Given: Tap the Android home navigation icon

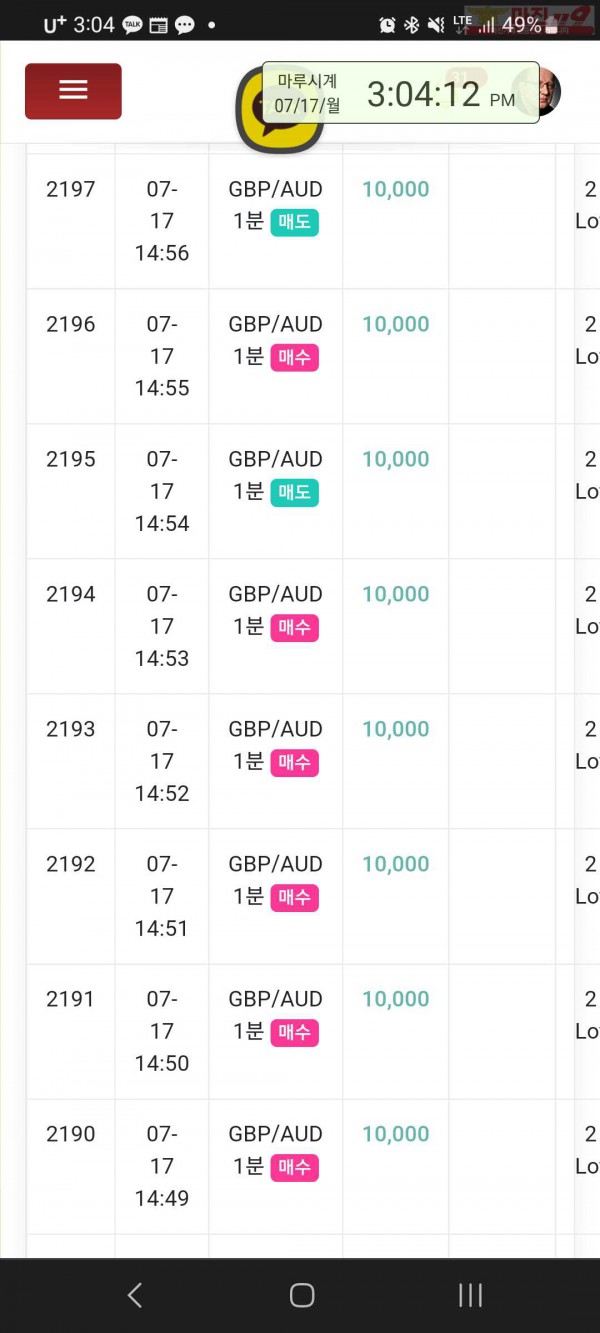Looking at the screenshot, I should click(302, 1296).
